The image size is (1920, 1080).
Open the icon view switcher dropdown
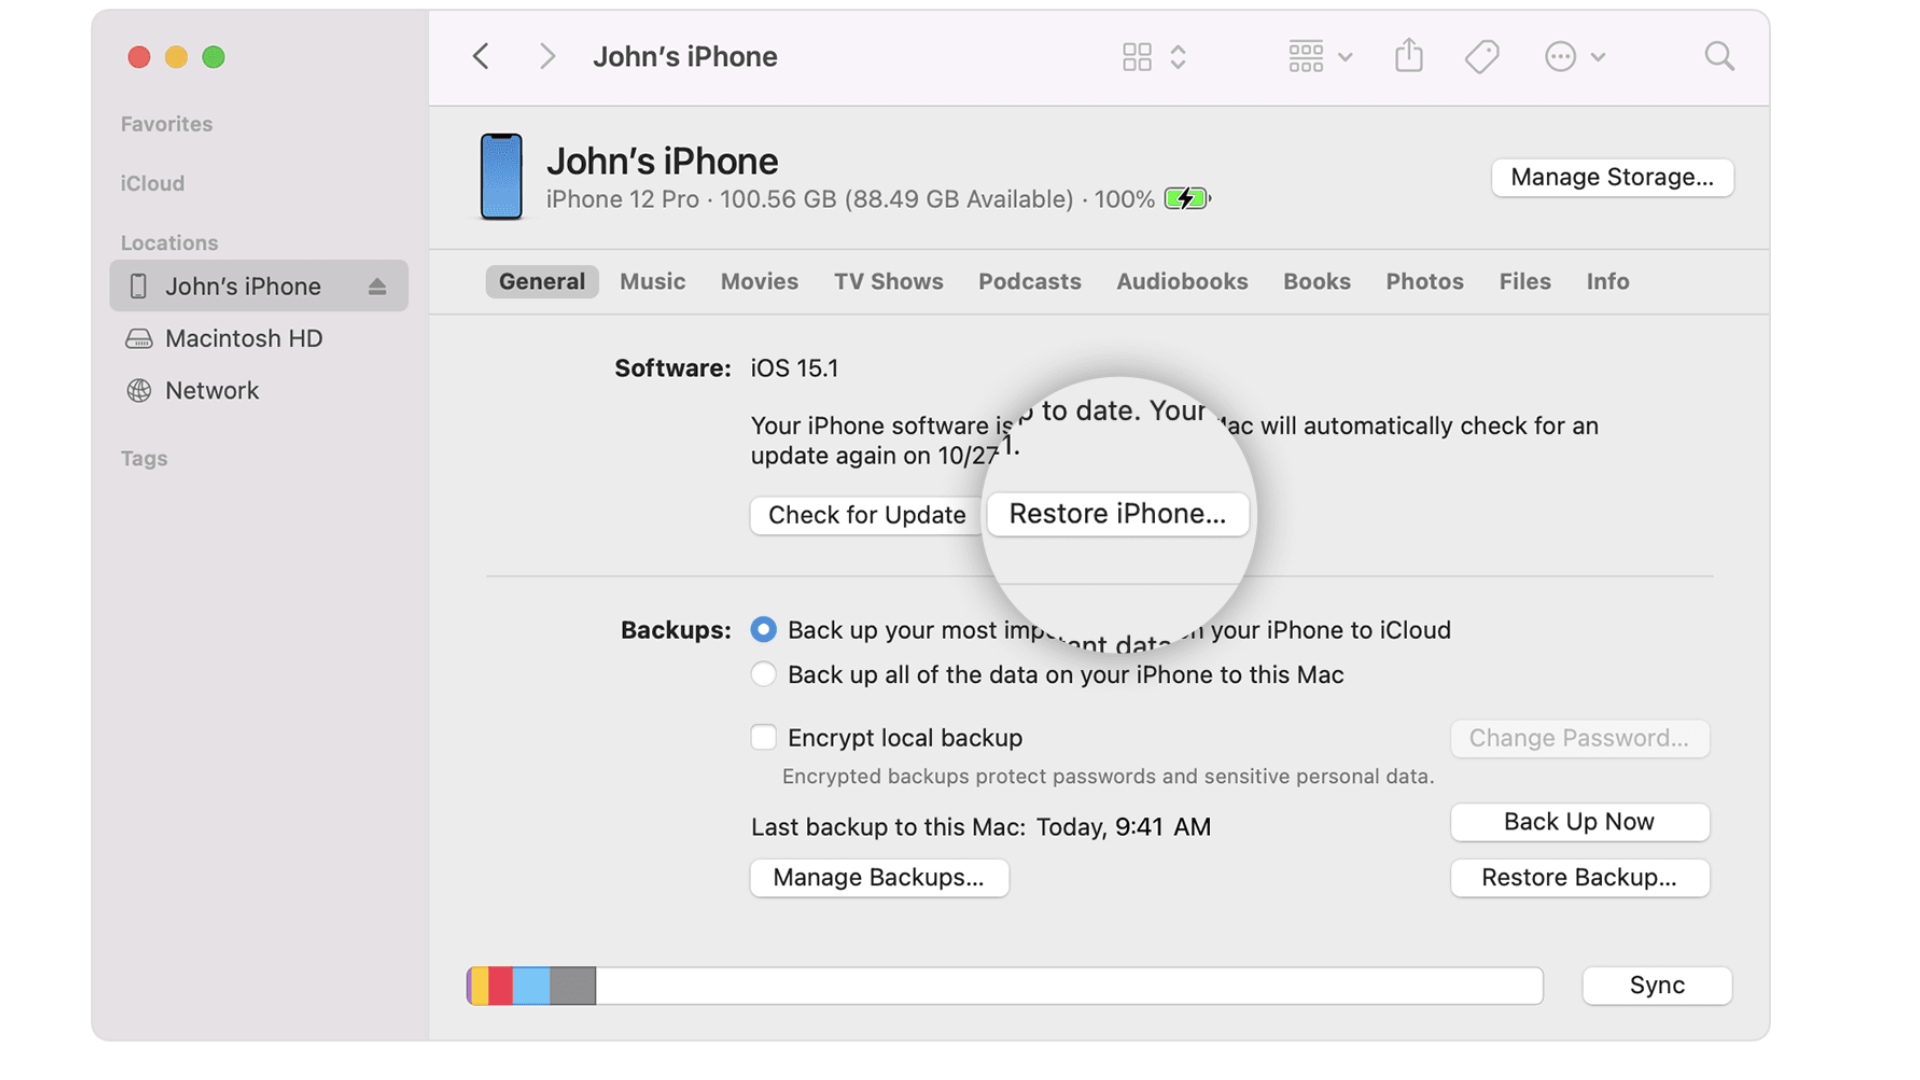click(x=1153, y=56)
